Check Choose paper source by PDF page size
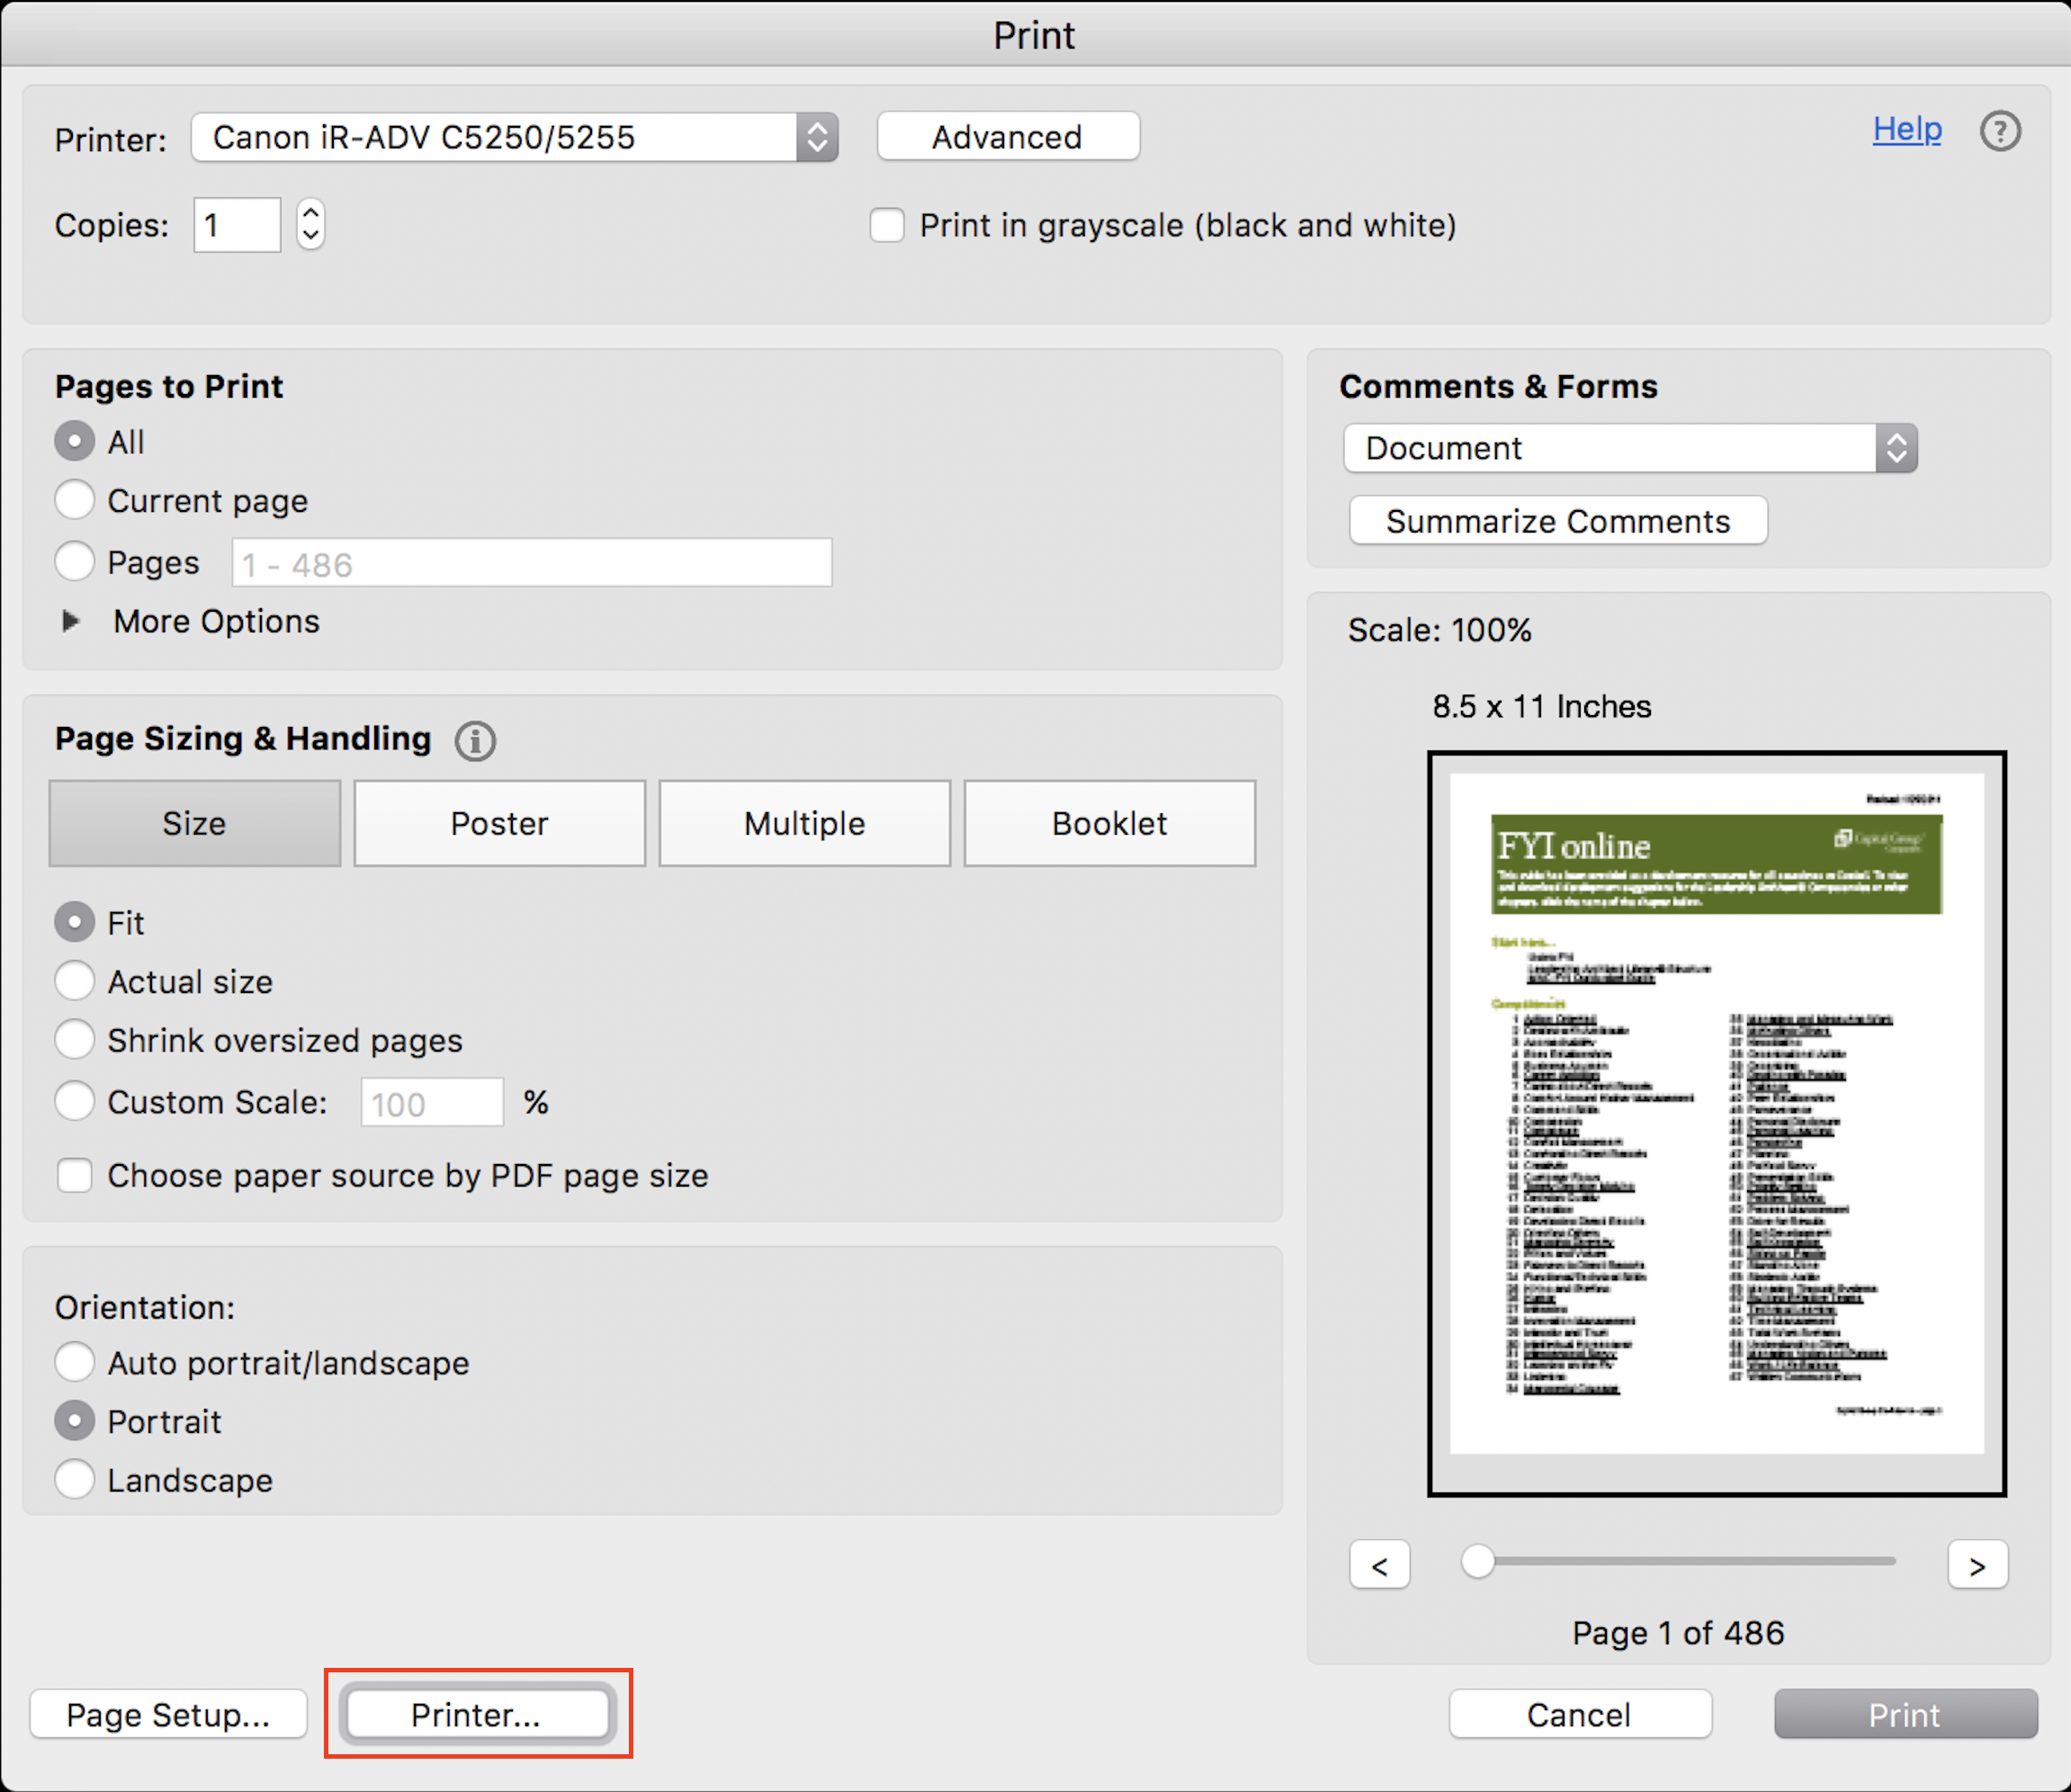This screenshot has width=2071, height=1792. coord(75,1176)
